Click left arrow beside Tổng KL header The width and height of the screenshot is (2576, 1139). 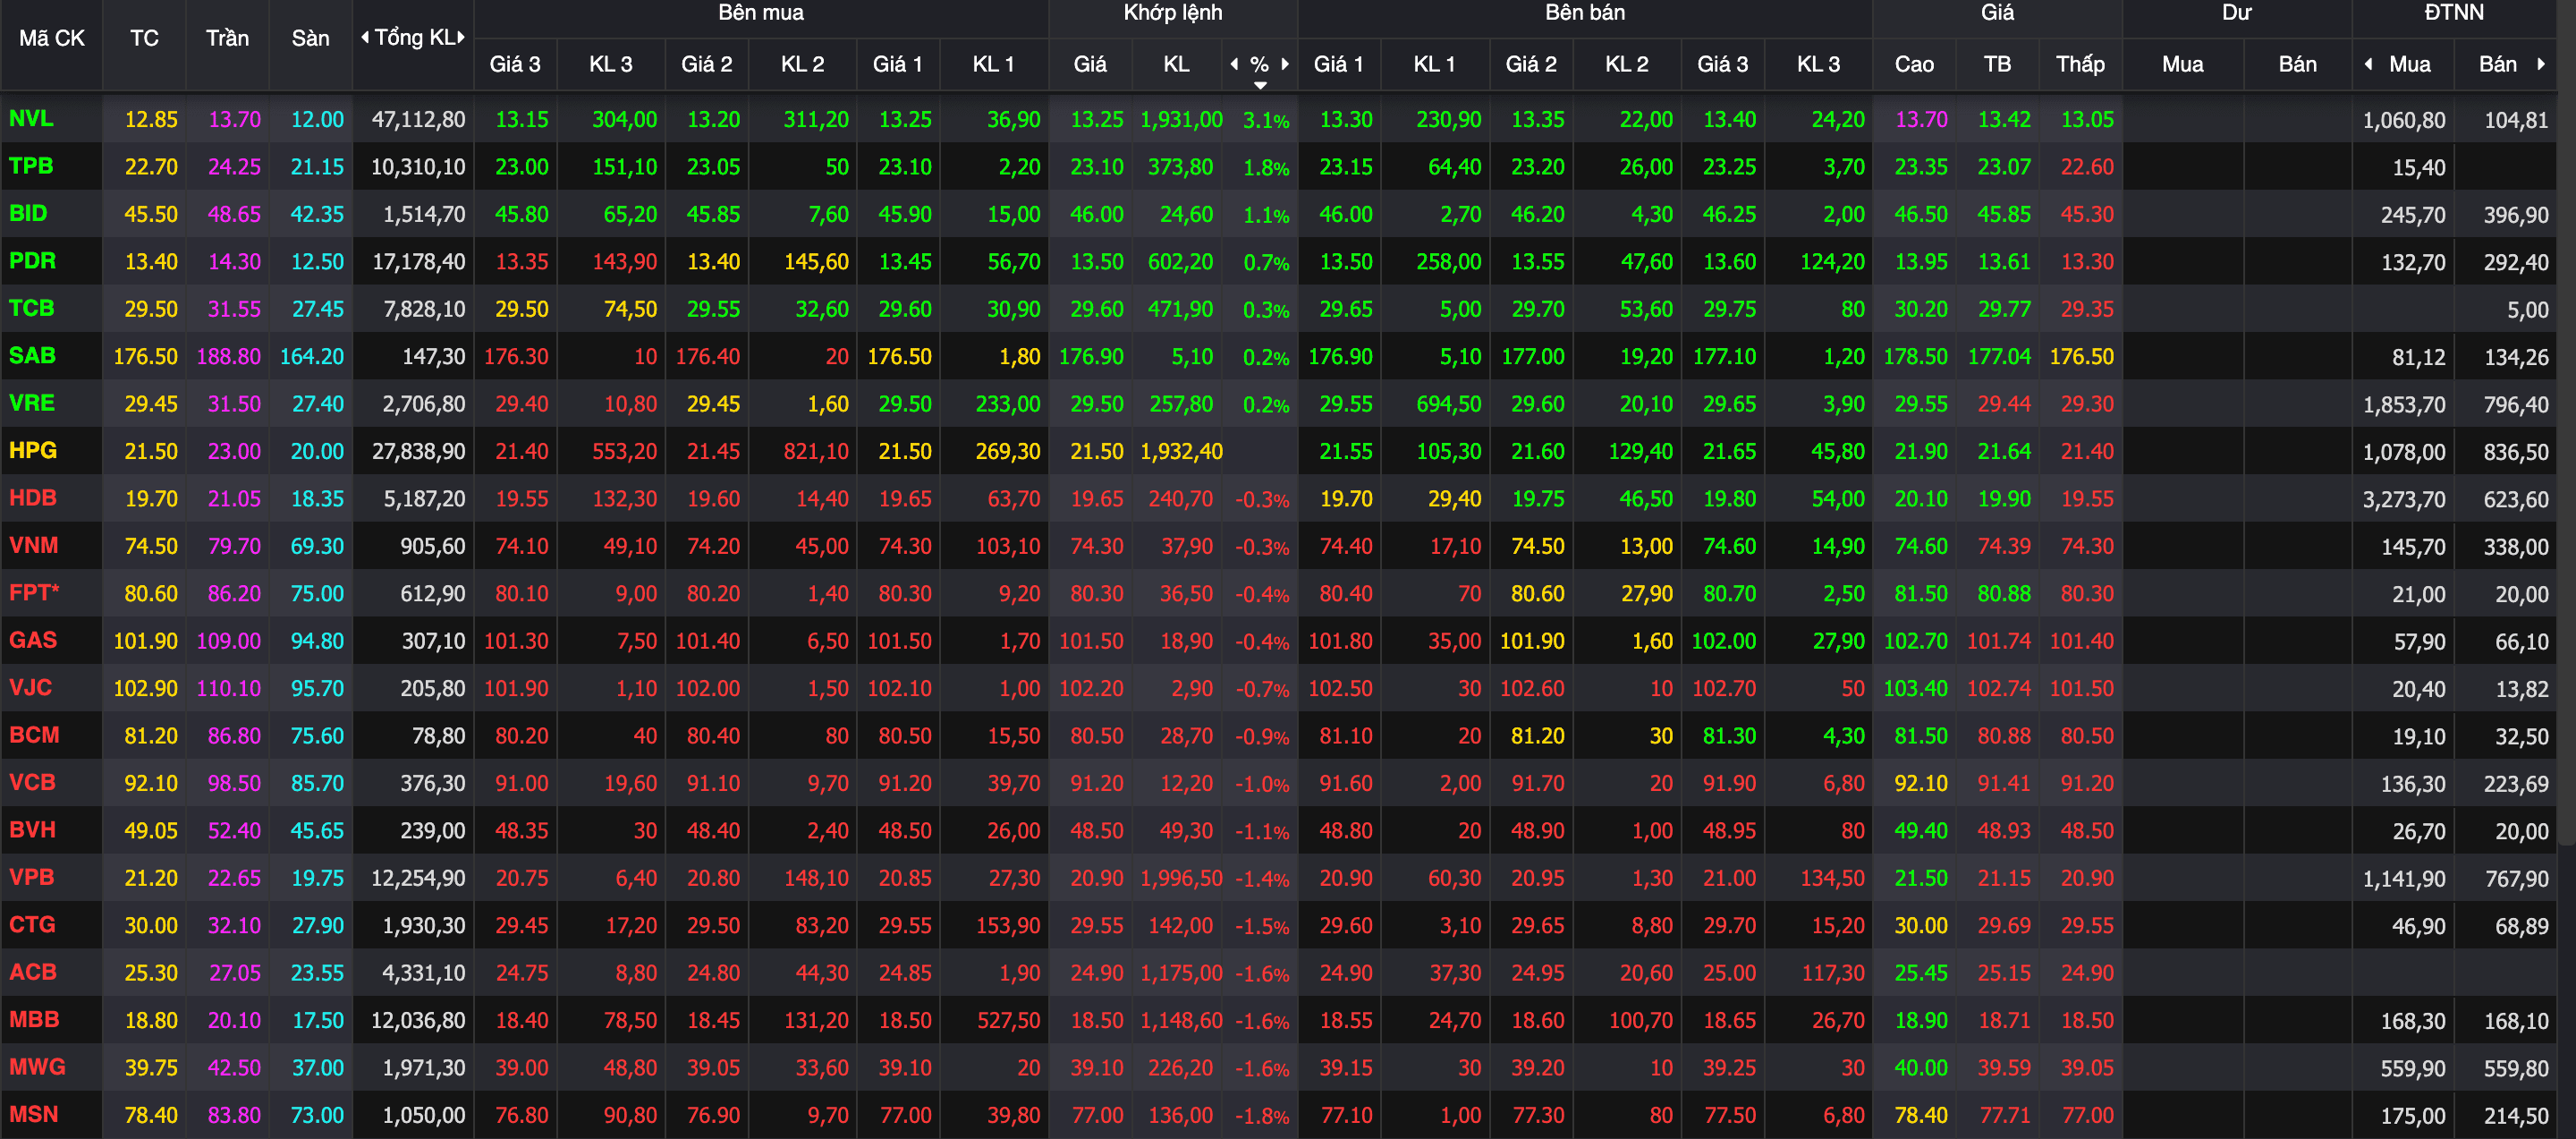365,38
